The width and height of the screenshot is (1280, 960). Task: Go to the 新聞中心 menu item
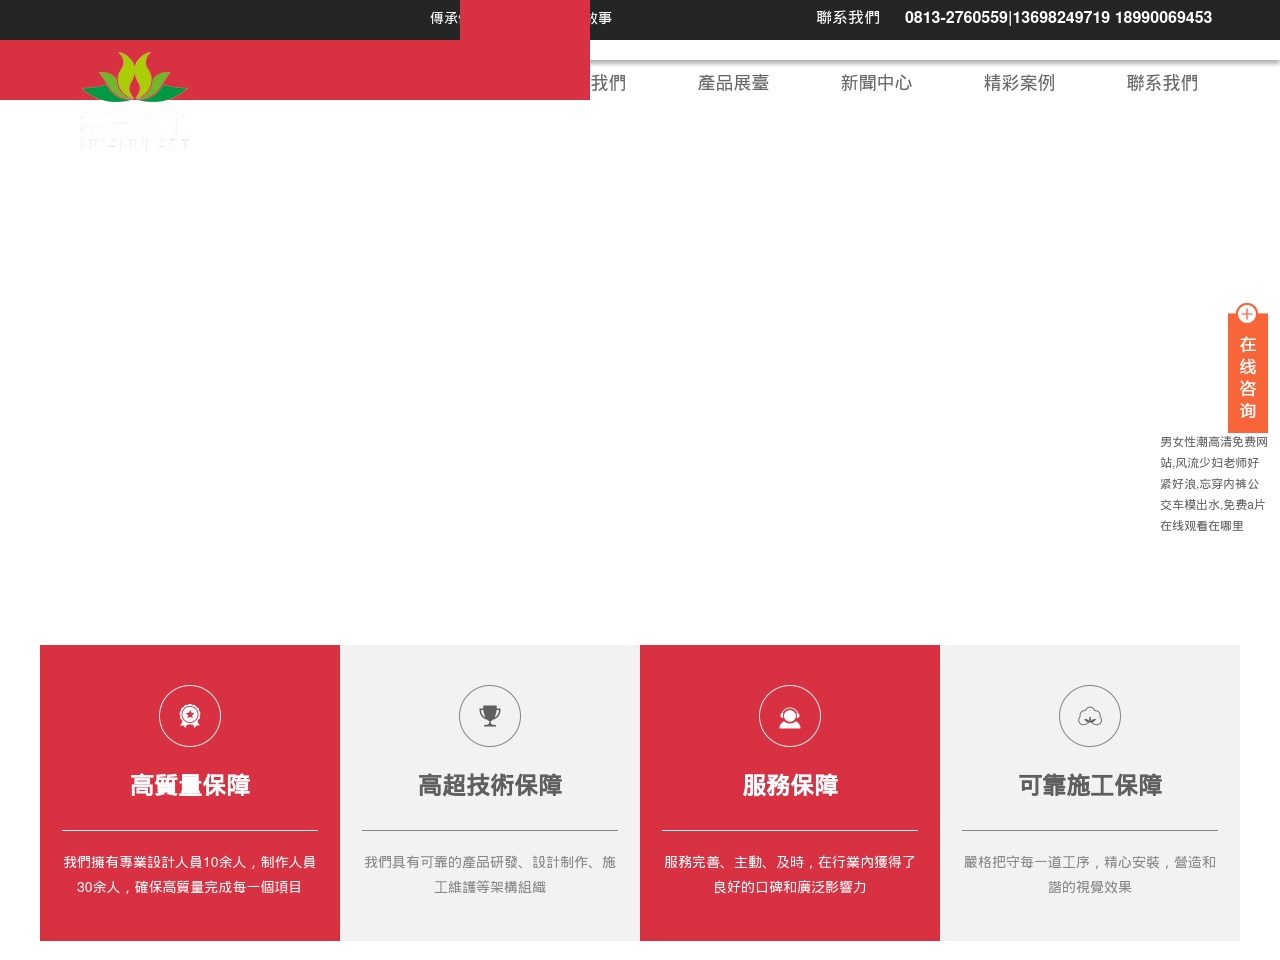[877, 83]
